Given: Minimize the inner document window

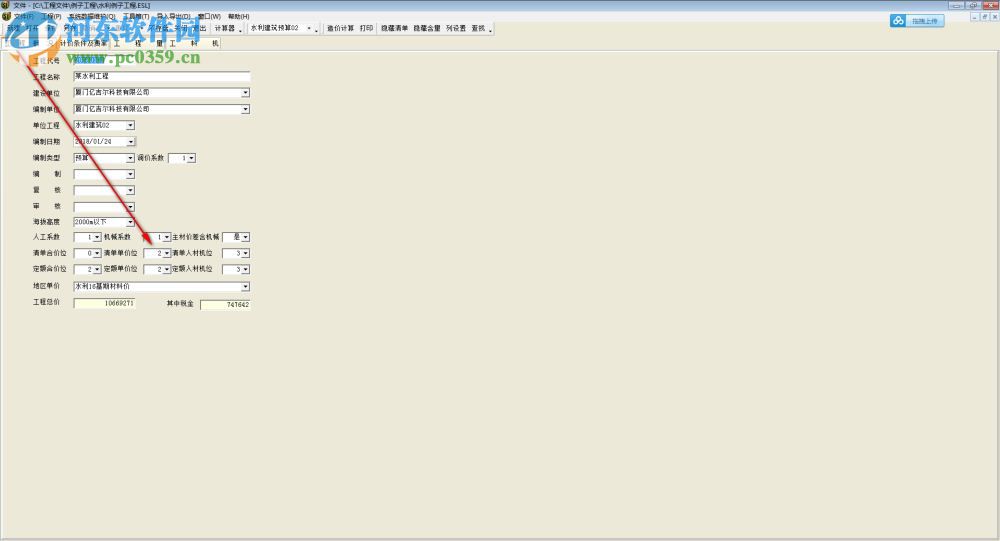Looking at the screenshot, I should [x=974, y=17].
